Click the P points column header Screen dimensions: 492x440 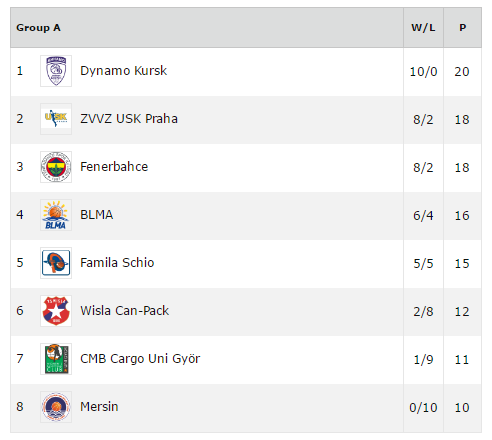463,28
